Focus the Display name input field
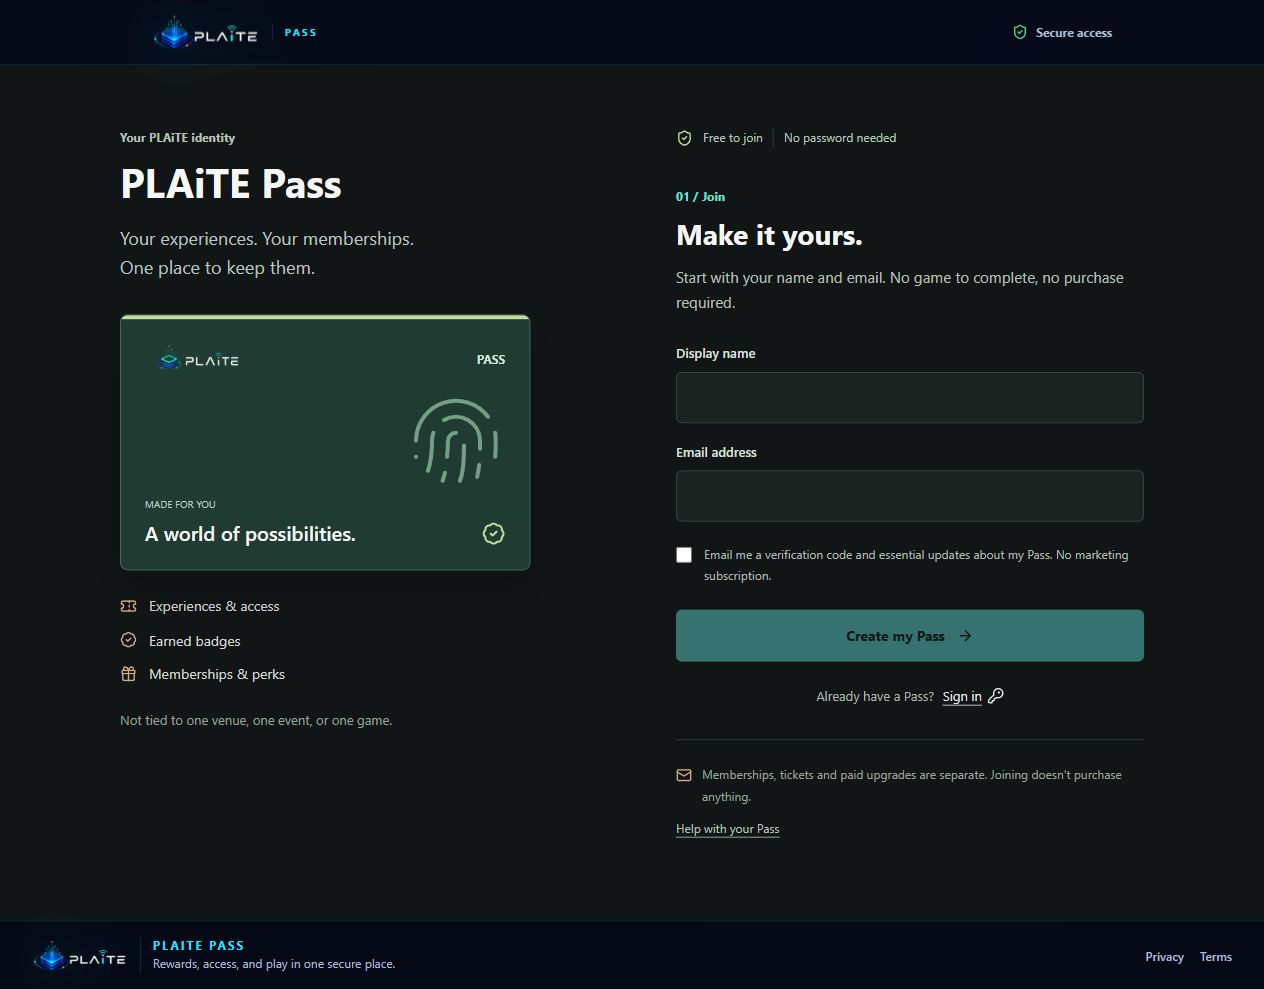The image size is (1264, 989). (910, 397)
